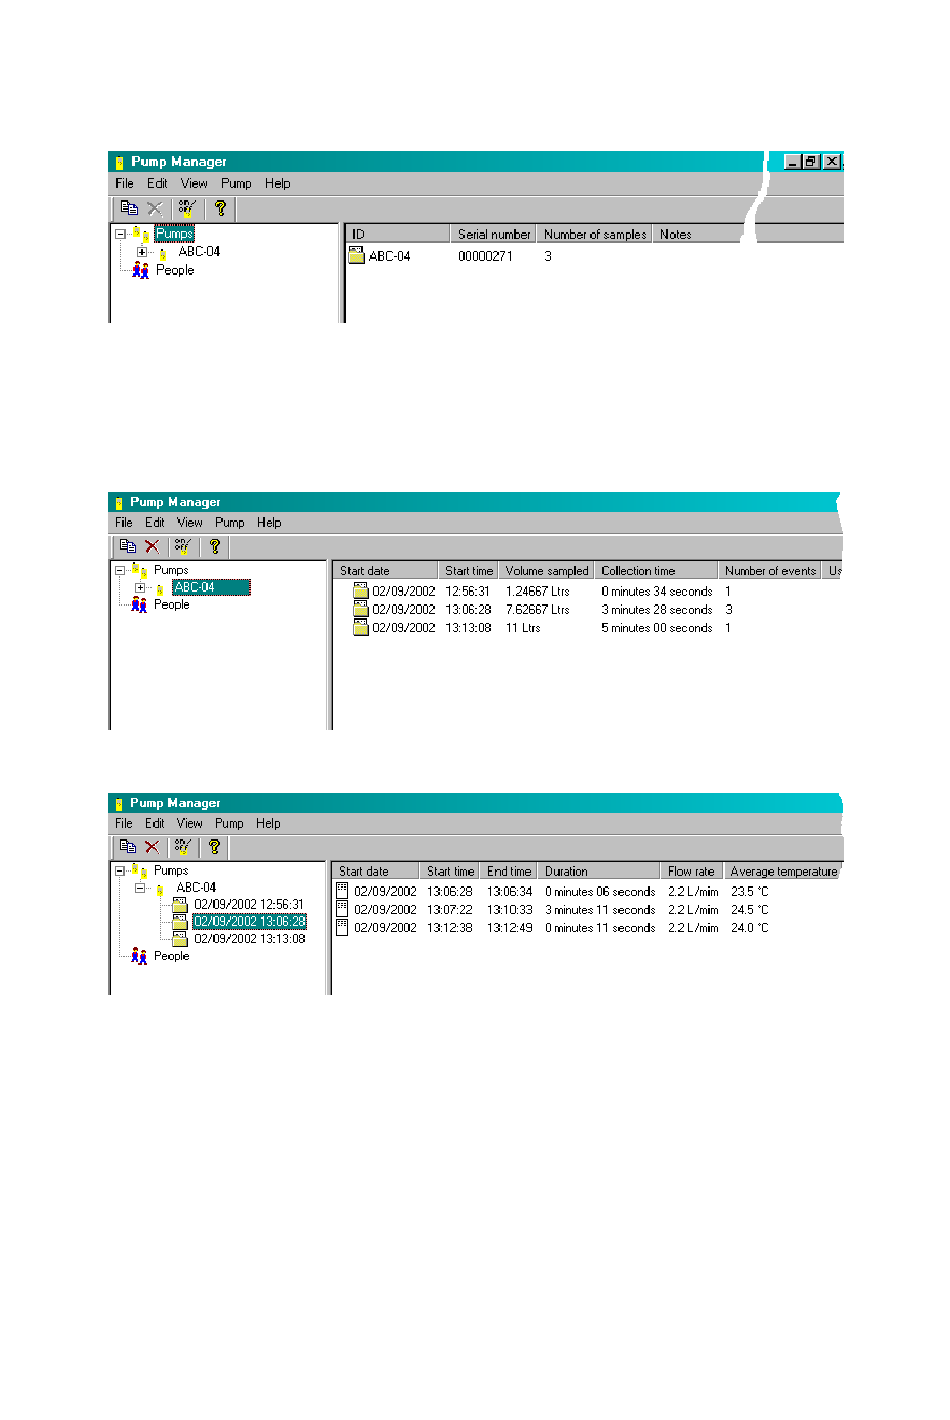950x1420 pixels.
Task: Click the Restore window button in top window
Action: tap(811, 162)
